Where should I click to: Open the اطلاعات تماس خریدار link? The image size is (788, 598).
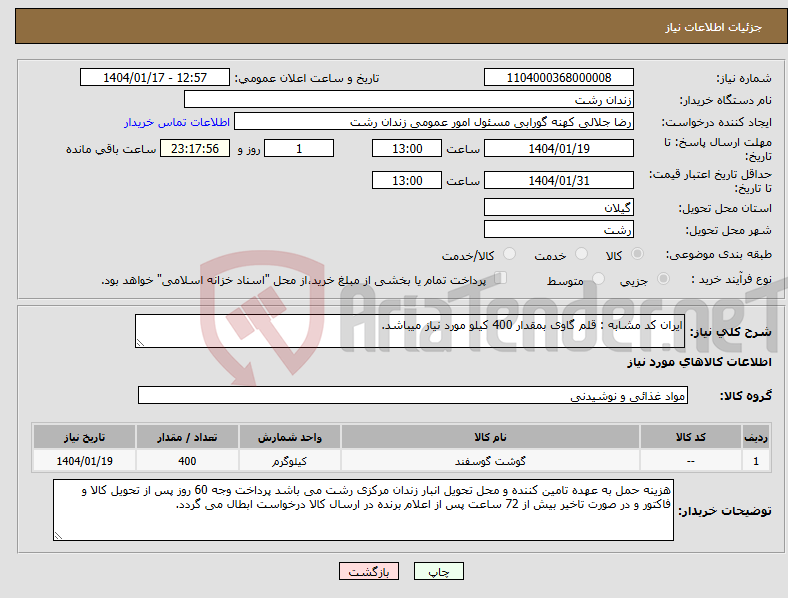[x=177, y=122]
